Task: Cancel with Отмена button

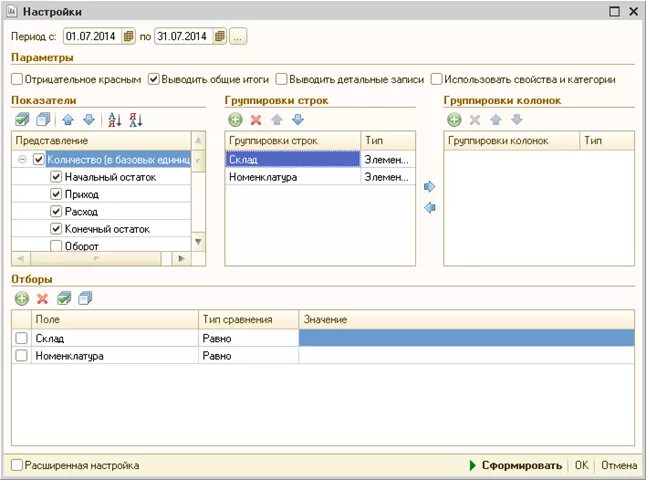Action: pos(619,465)
